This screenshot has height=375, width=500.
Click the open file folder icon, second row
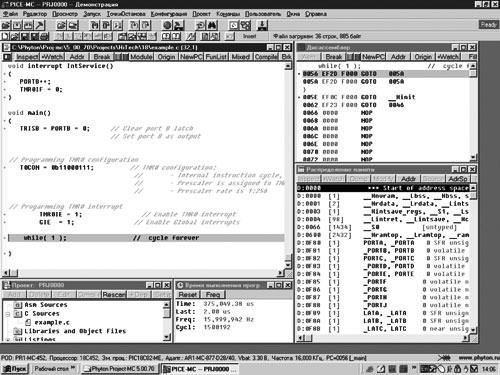click(15, 36)
